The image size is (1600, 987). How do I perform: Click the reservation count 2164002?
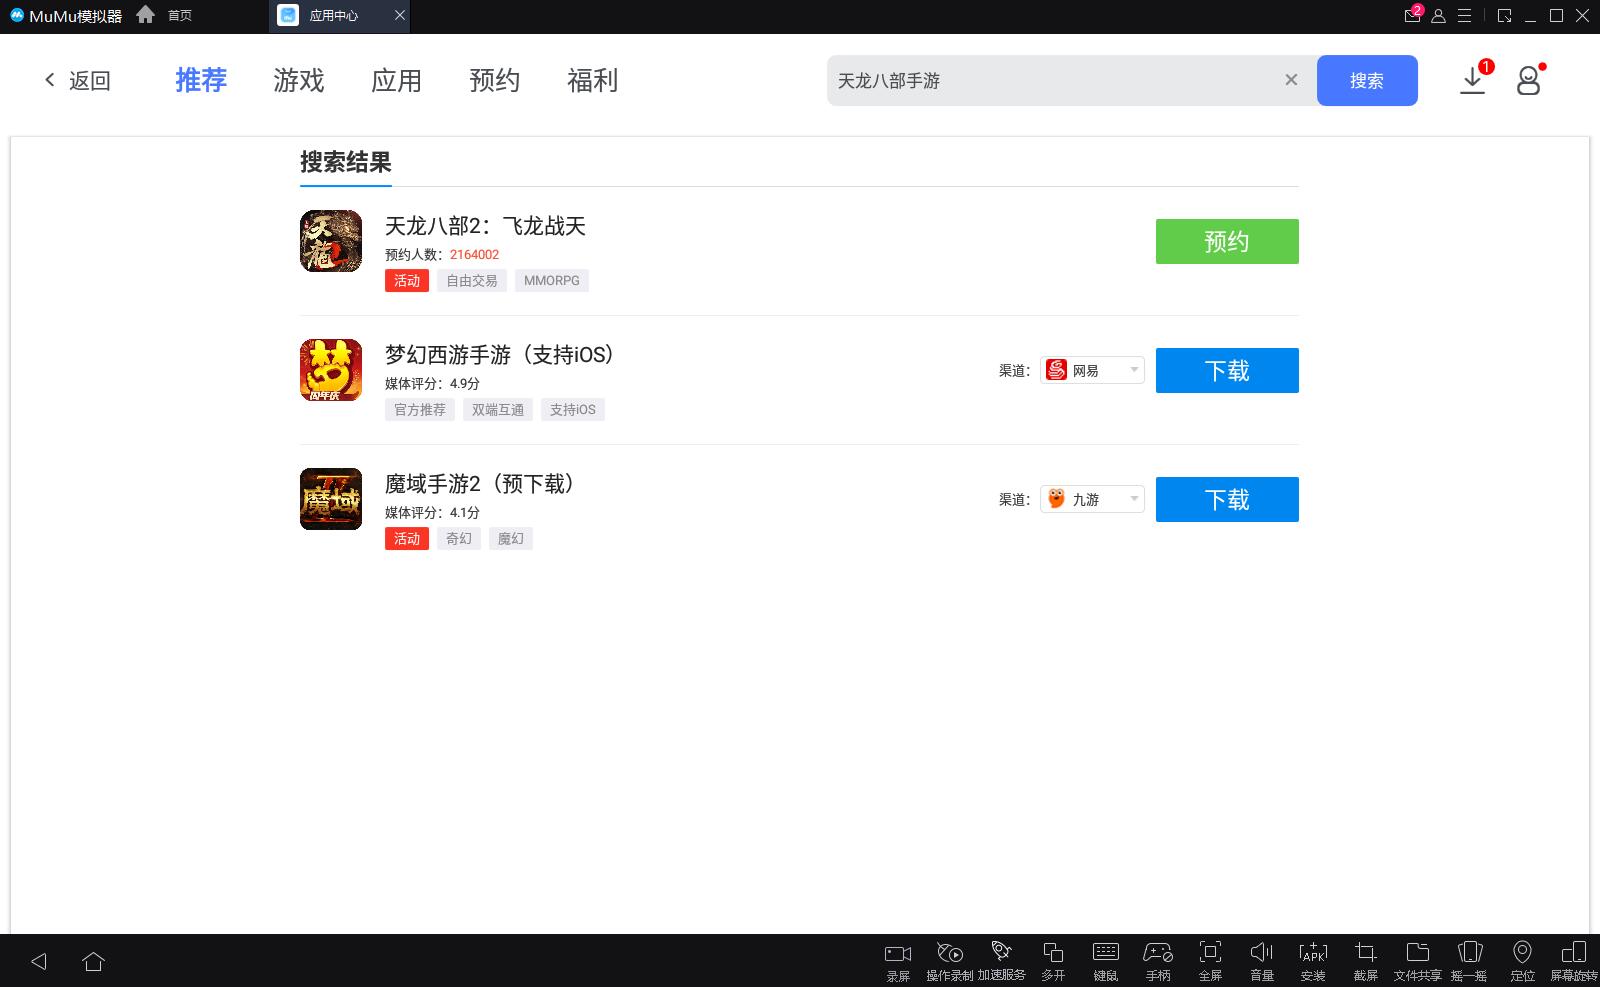point(474,255)
